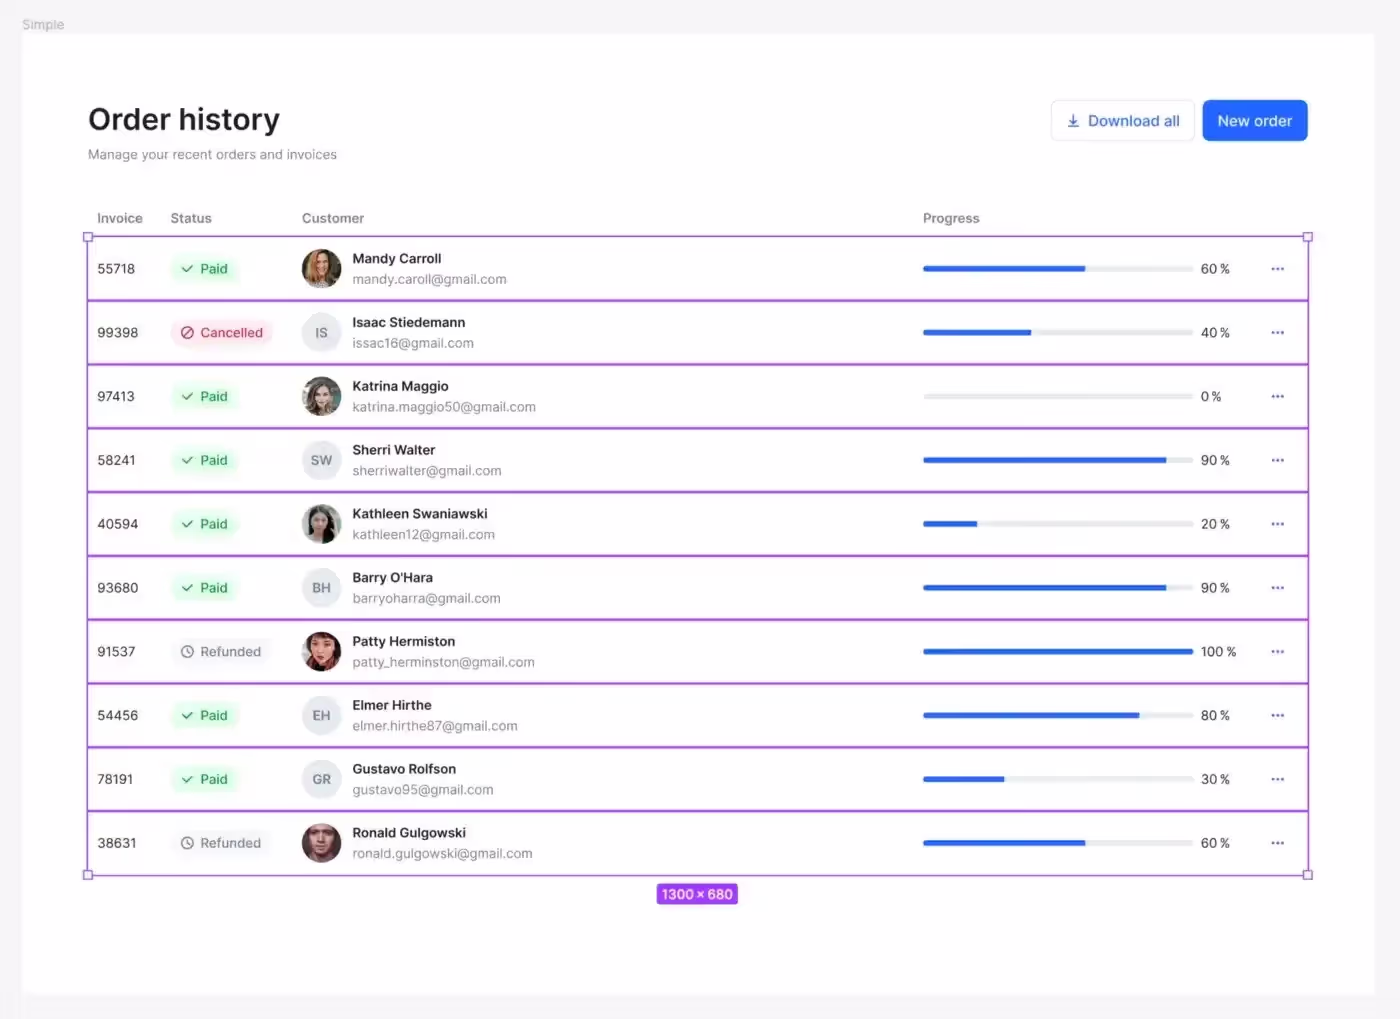The height and width of the screenshot is (1019, 1400).
Task: Click invoice number 40594
Action: point(118,524)
